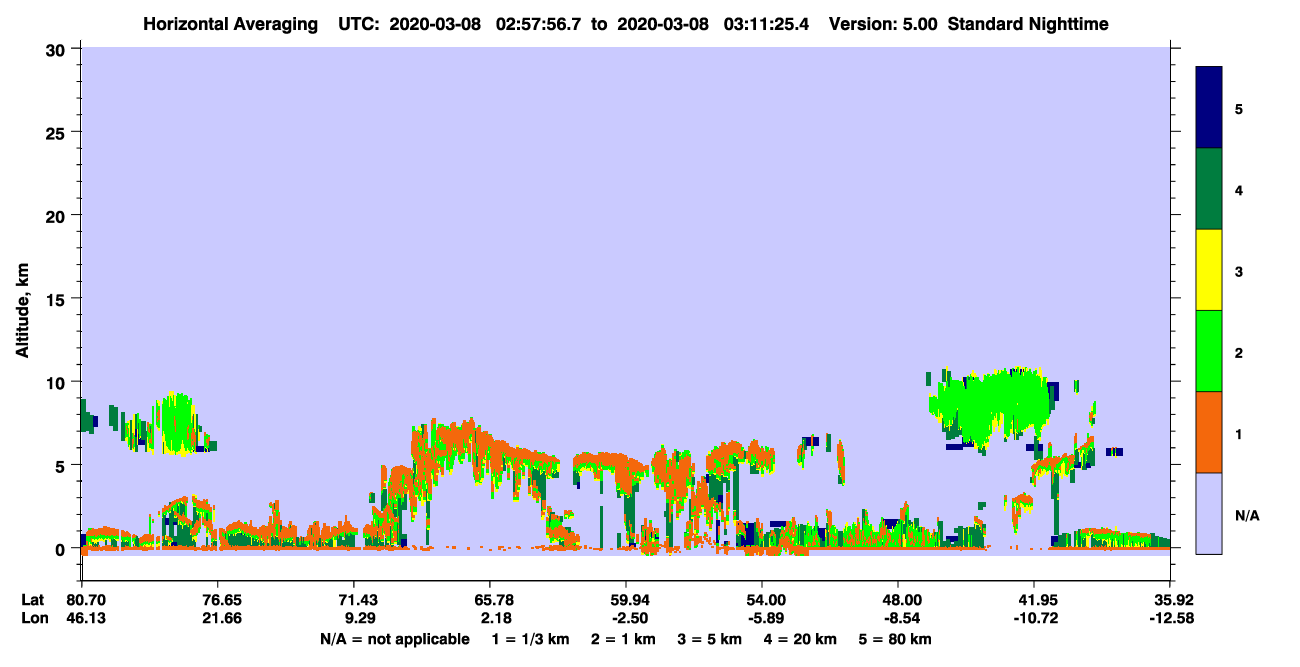Viewport: 1300px width, 667px height.
Task: Click the y-axis tick label 30
Action: point(58,49)
